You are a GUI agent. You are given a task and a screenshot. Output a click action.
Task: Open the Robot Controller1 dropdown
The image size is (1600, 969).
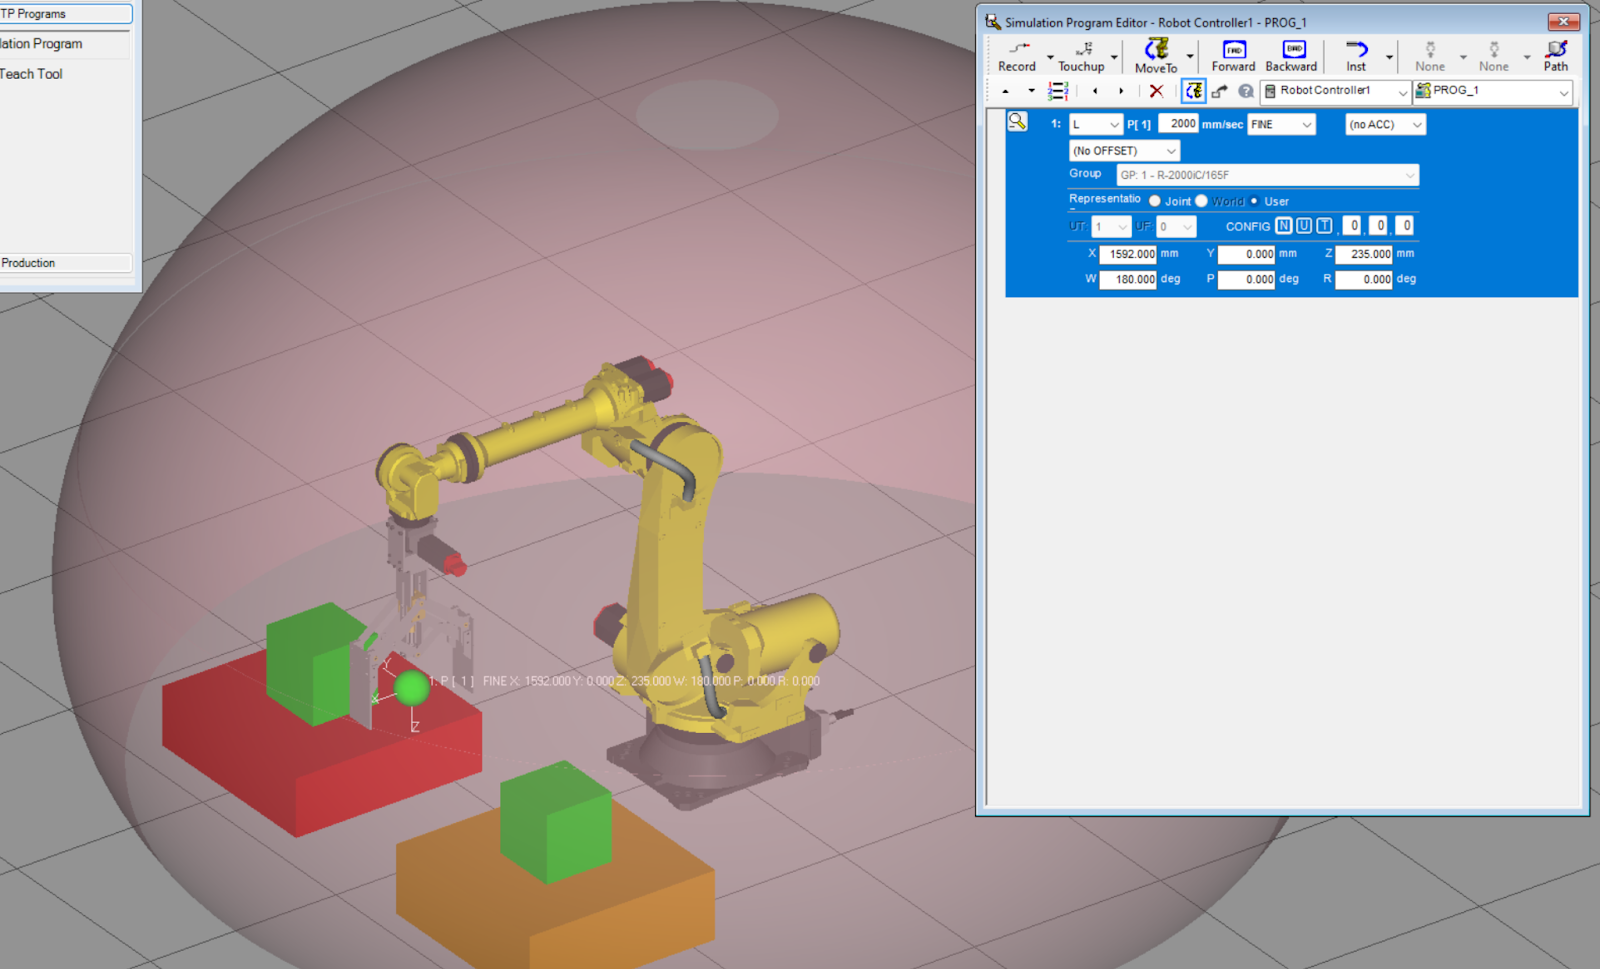[1335, 91]
